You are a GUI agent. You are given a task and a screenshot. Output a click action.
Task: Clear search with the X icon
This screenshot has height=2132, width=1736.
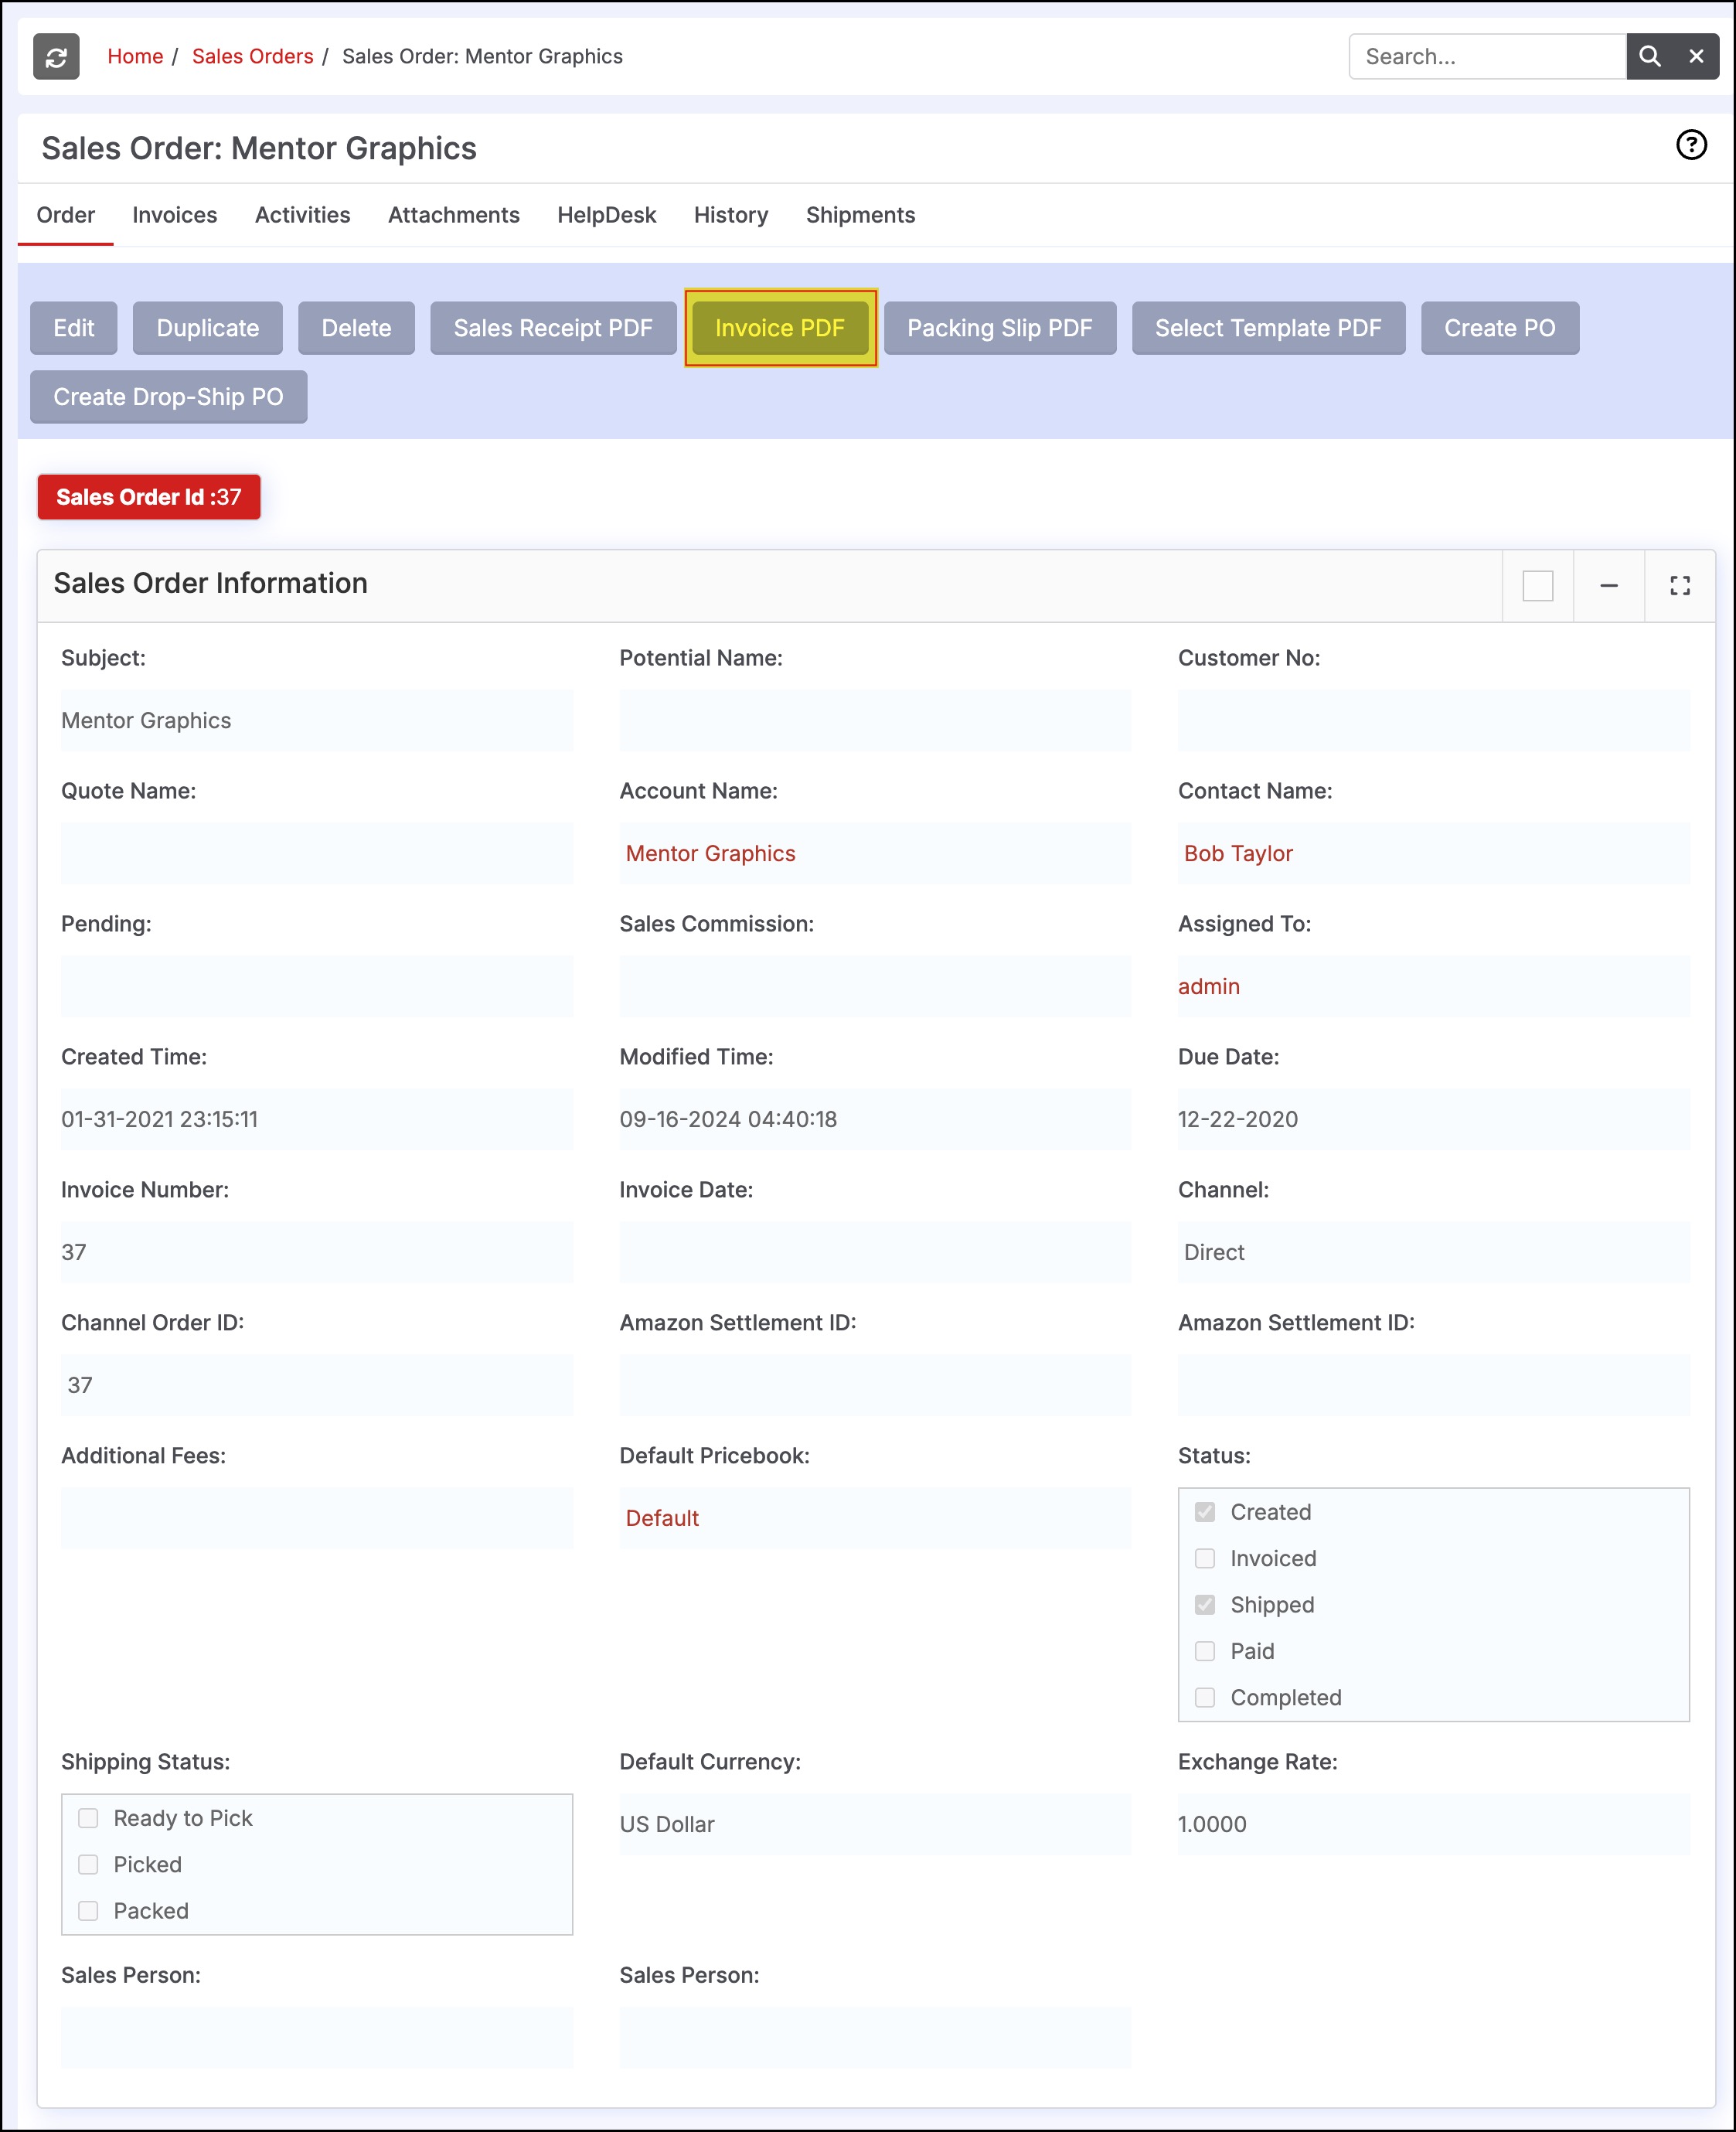click(x=1696, y=57)
